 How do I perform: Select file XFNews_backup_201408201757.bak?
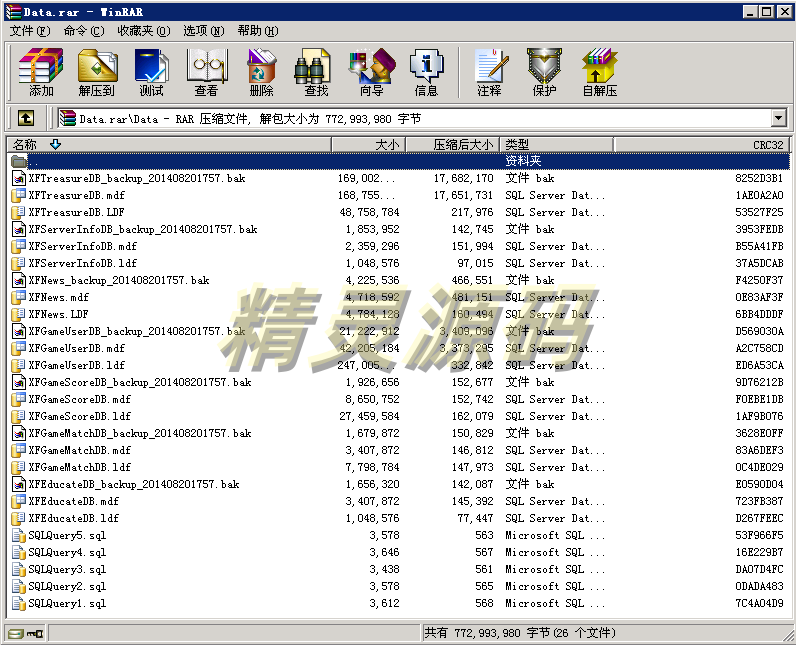(119, 280)
